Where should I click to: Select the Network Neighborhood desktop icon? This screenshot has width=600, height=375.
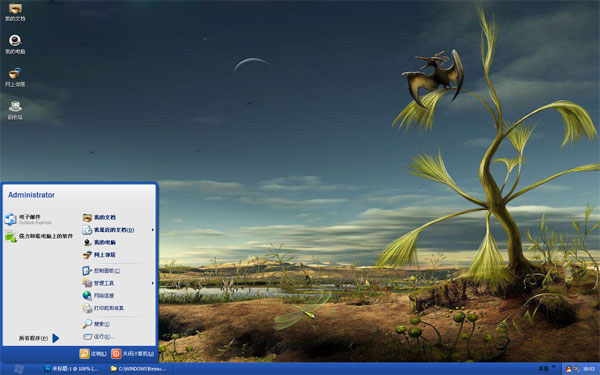[x=15, y=77]
